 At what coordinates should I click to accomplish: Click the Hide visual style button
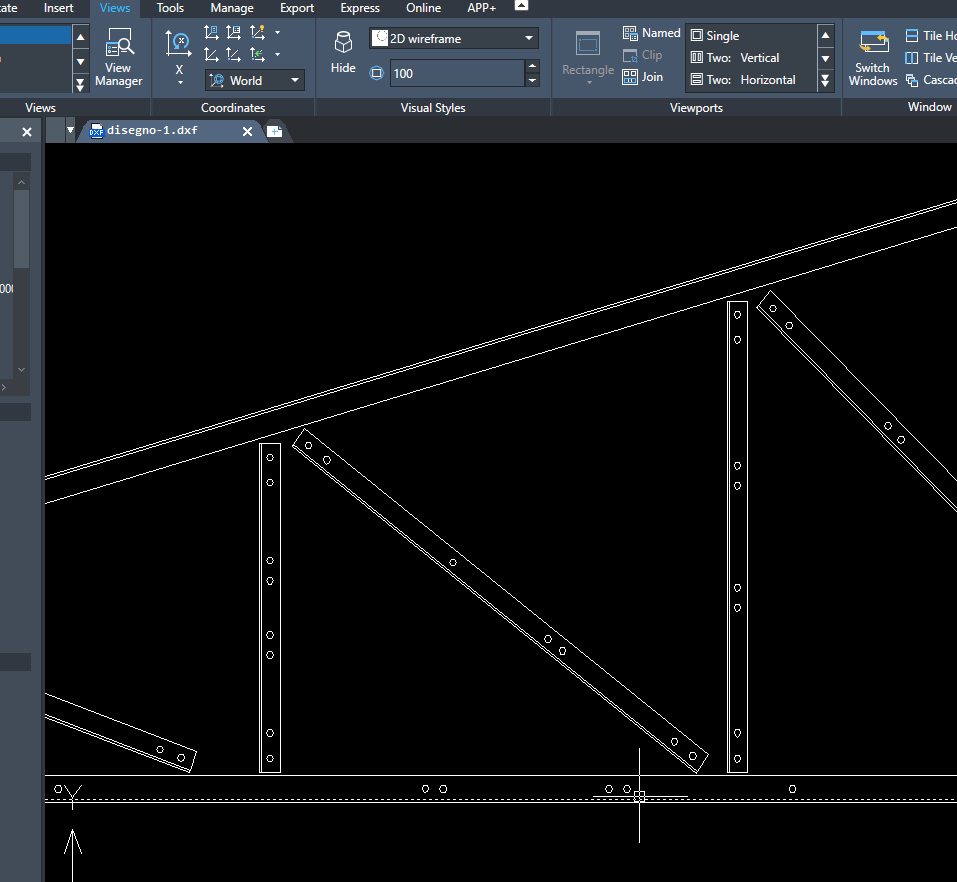(x=343, y=52)
